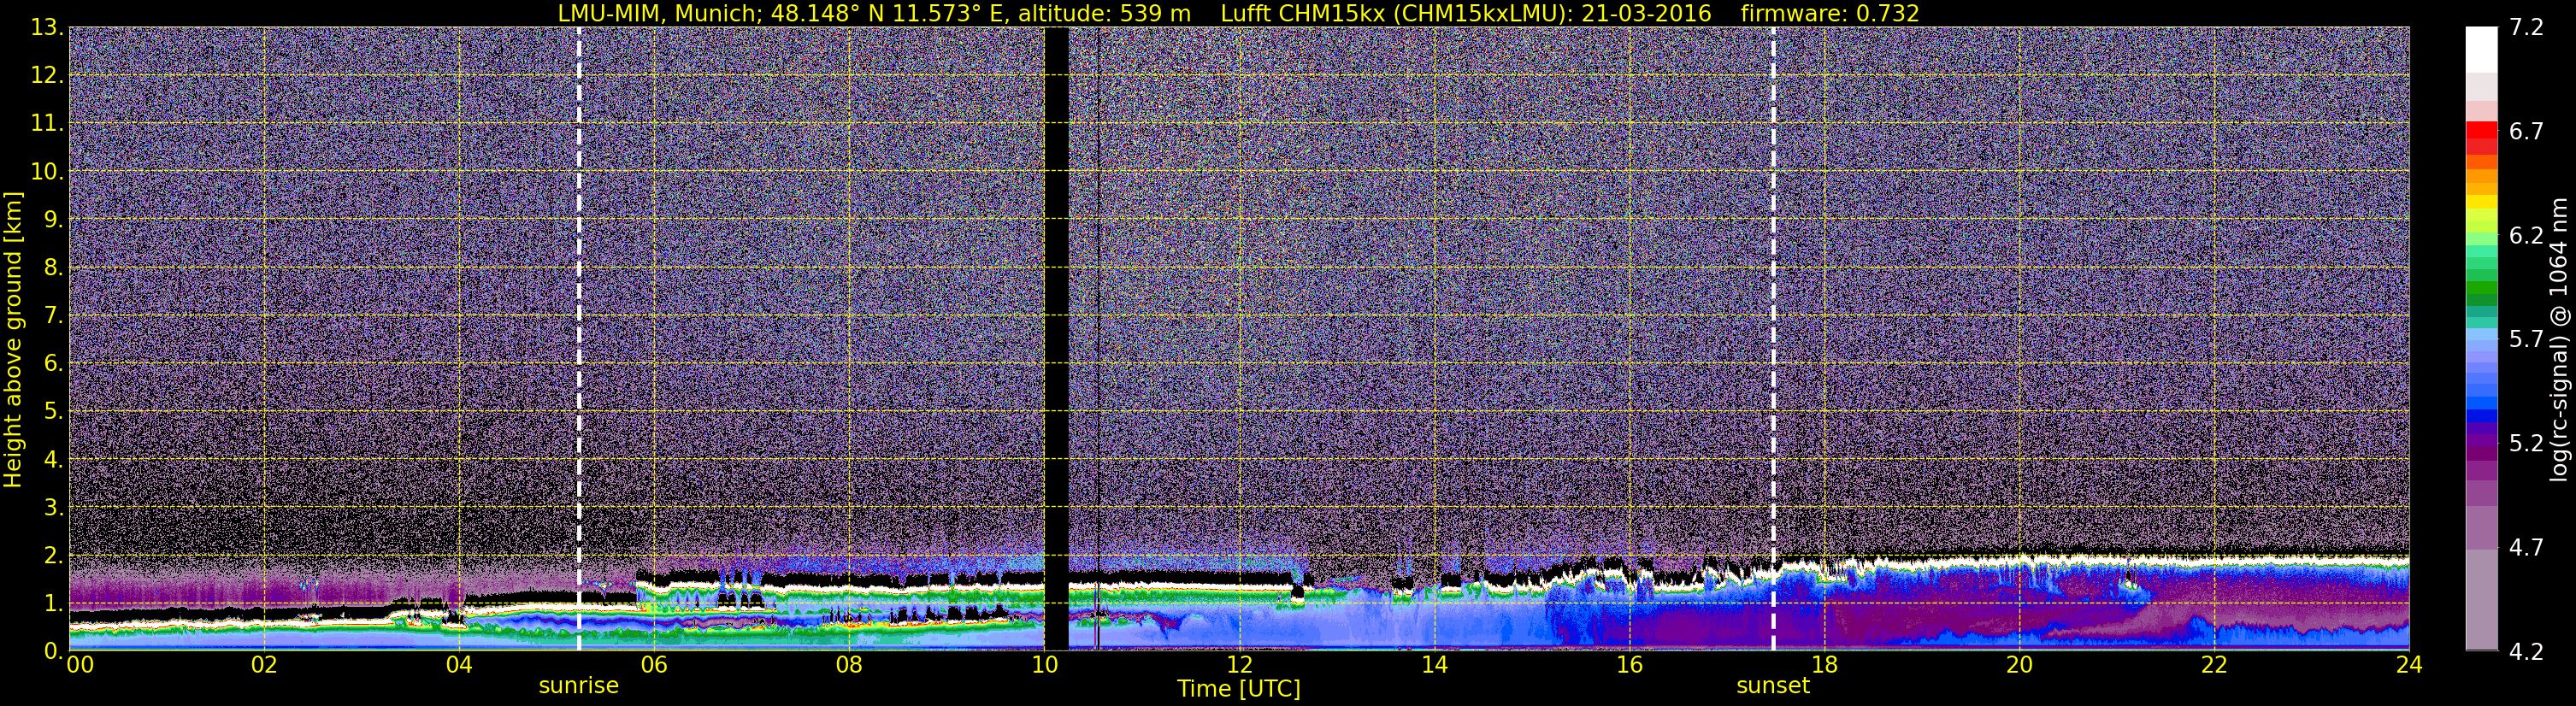
Task: Click the colorbar label 'log(rc-signal) @ 1064 nm'
Action: click(2559, 339)
